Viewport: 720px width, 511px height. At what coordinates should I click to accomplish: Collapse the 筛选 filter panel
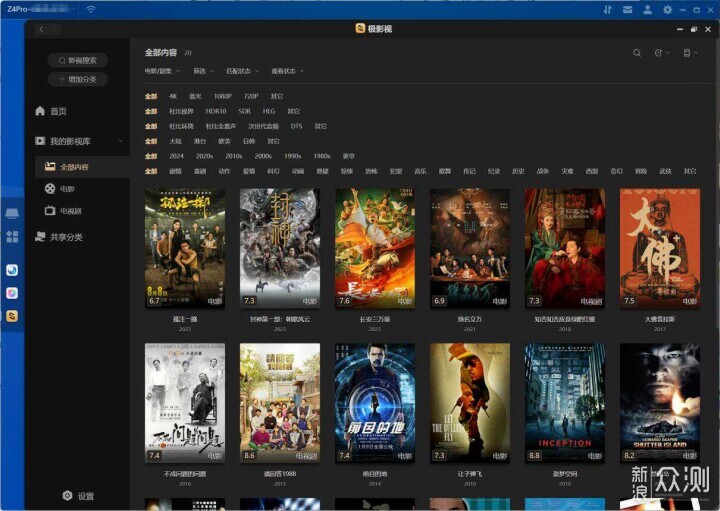(x=203, y=71)
